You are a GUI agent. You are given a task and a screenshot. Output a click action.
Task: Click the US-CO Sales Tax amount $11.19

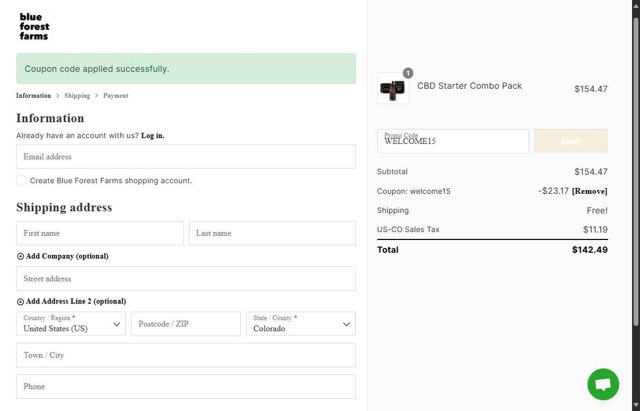coord(595,229)
